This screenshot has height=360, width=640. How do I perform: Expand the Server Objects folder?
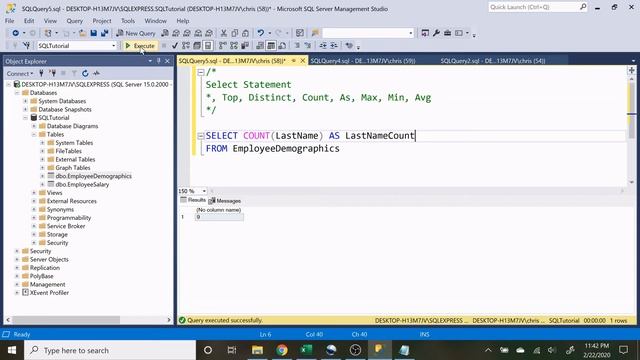(17, 260)
